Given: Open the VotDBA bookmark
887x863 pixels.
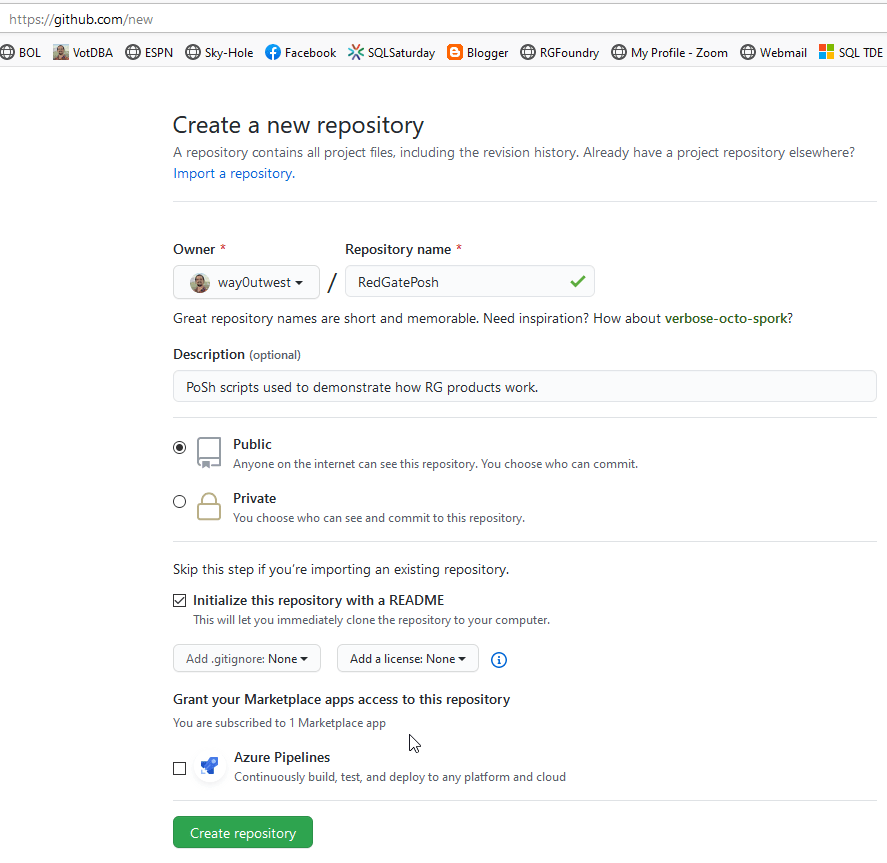Looking at the screenshot, I should (x=83, y=53).
